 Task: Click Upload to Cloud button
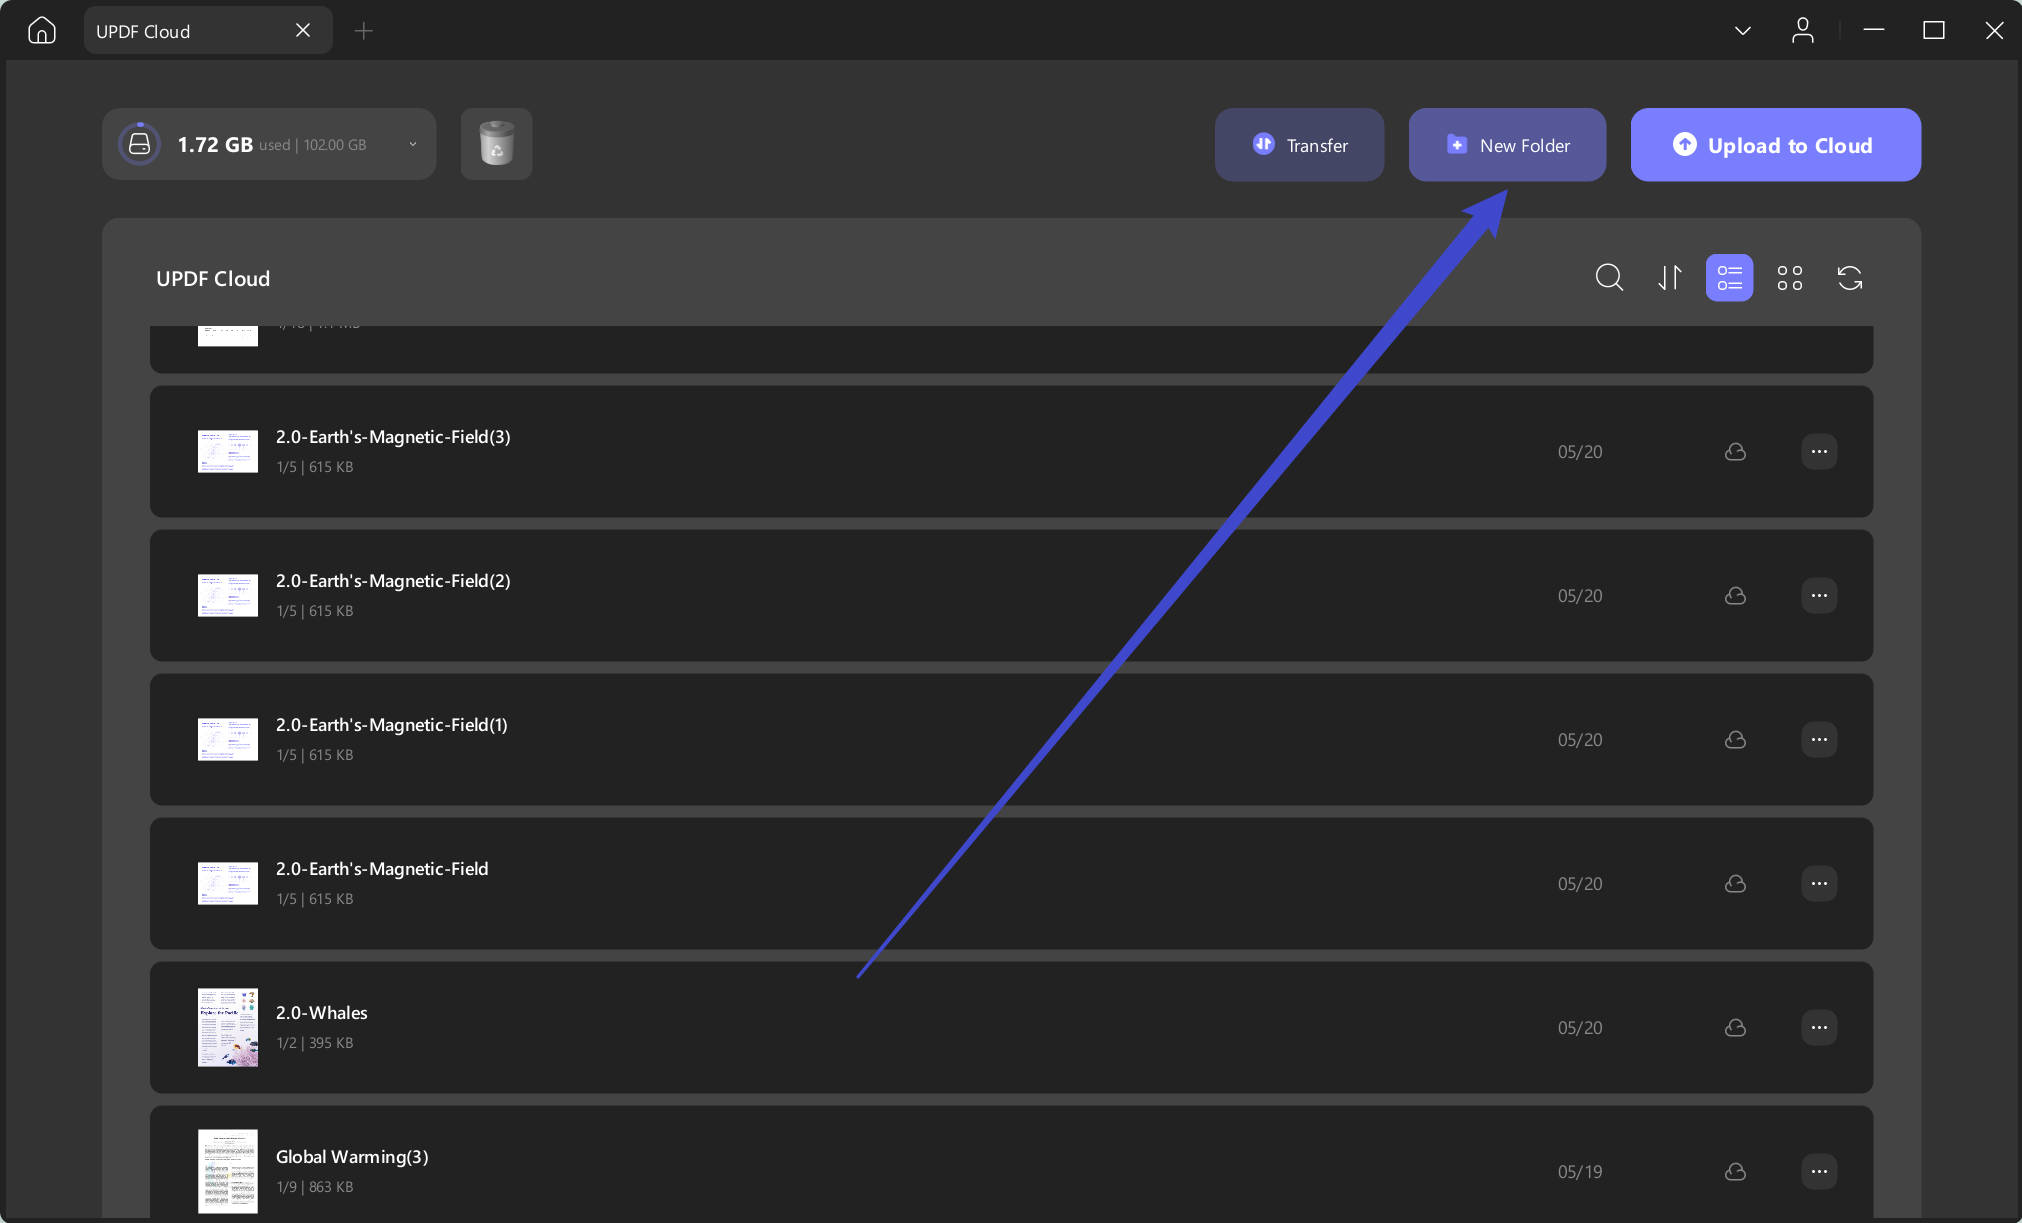click(1775, 145)
